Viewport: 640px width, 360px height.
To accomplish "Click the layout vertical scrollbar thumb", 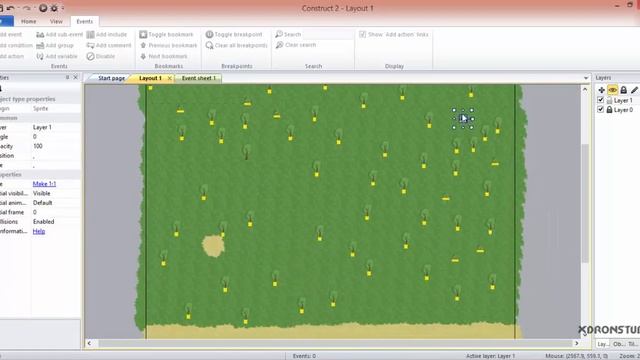I will click(x=585, y=203).
